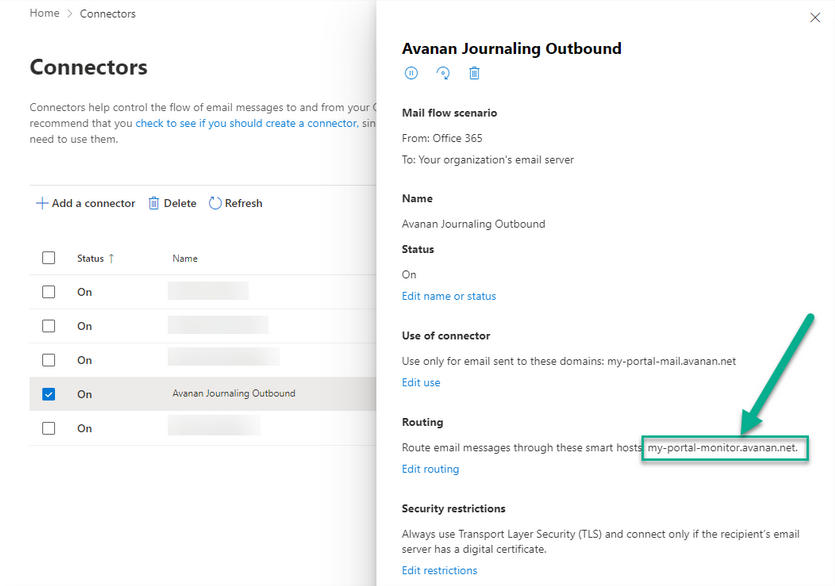835x586 pixels.
Task: Click 'To: Your organization's email server' text
Action: [x=488, y=160]
